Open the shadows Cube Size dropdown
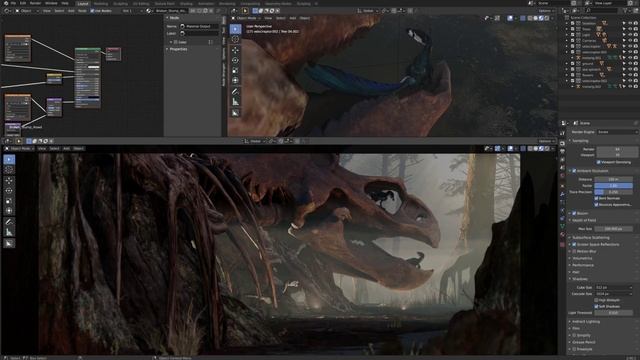640x360 pixels. point(614,287)
